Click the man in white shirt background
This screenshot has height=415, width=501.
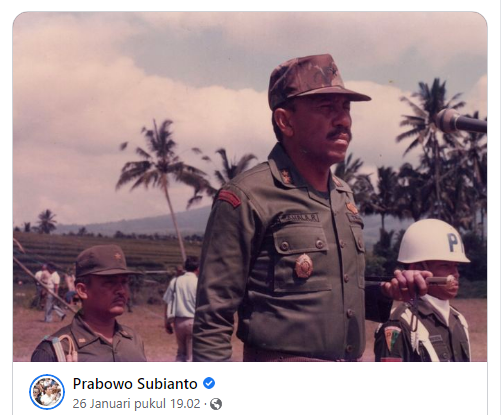[x=182, y=302]
